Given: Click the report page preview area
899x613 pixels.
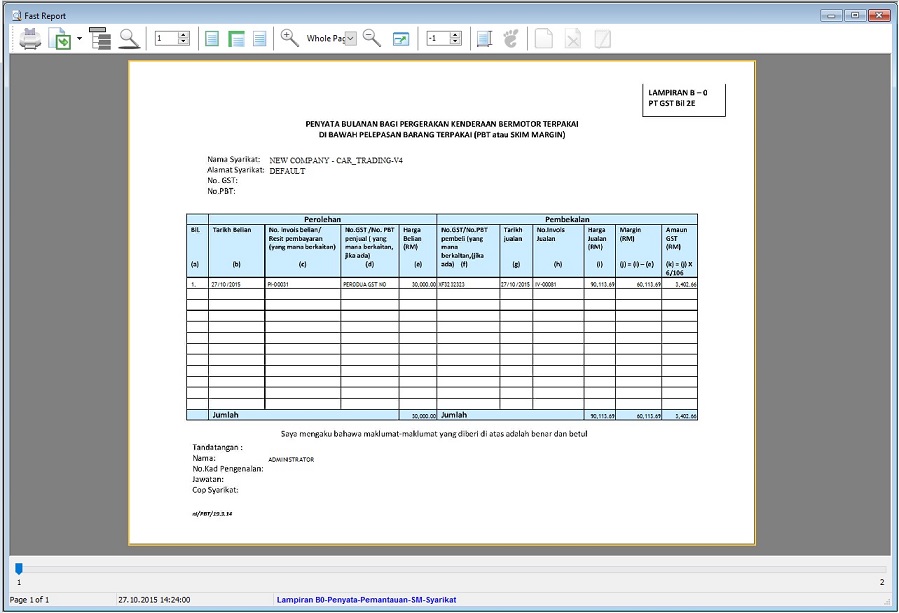Looking at the screenshot, I should pos(441,302).
